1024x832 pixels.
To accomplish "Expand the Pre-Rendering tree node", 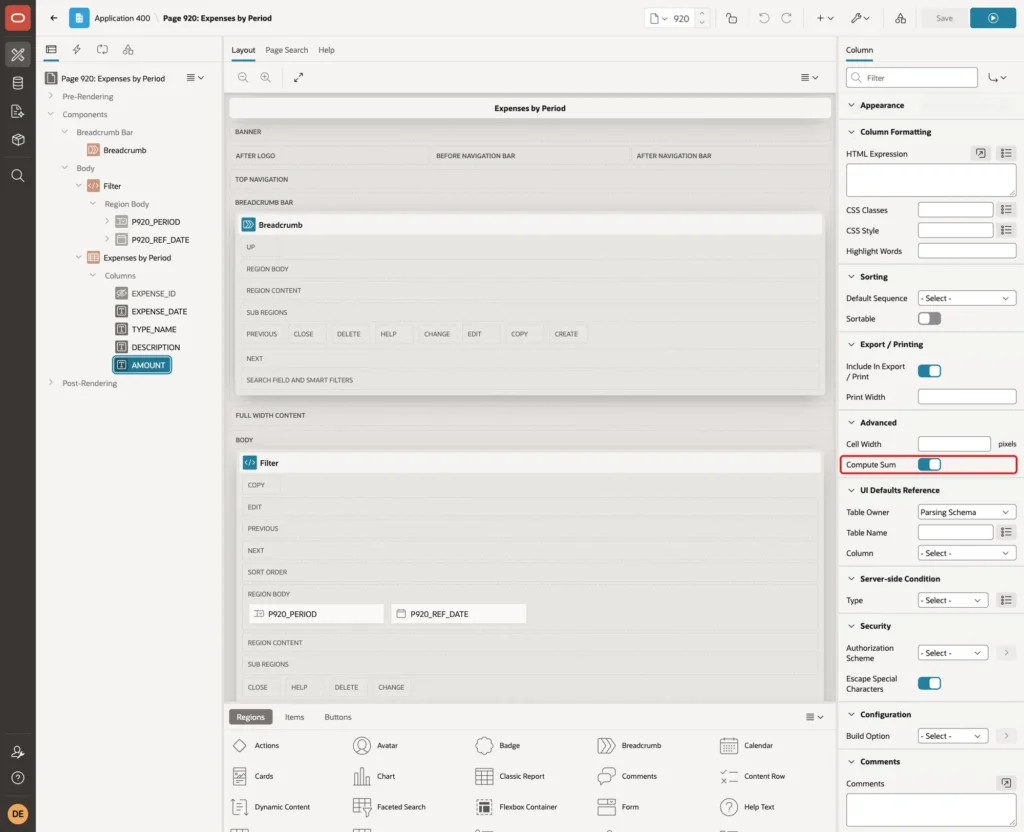I will coord(50,96).
